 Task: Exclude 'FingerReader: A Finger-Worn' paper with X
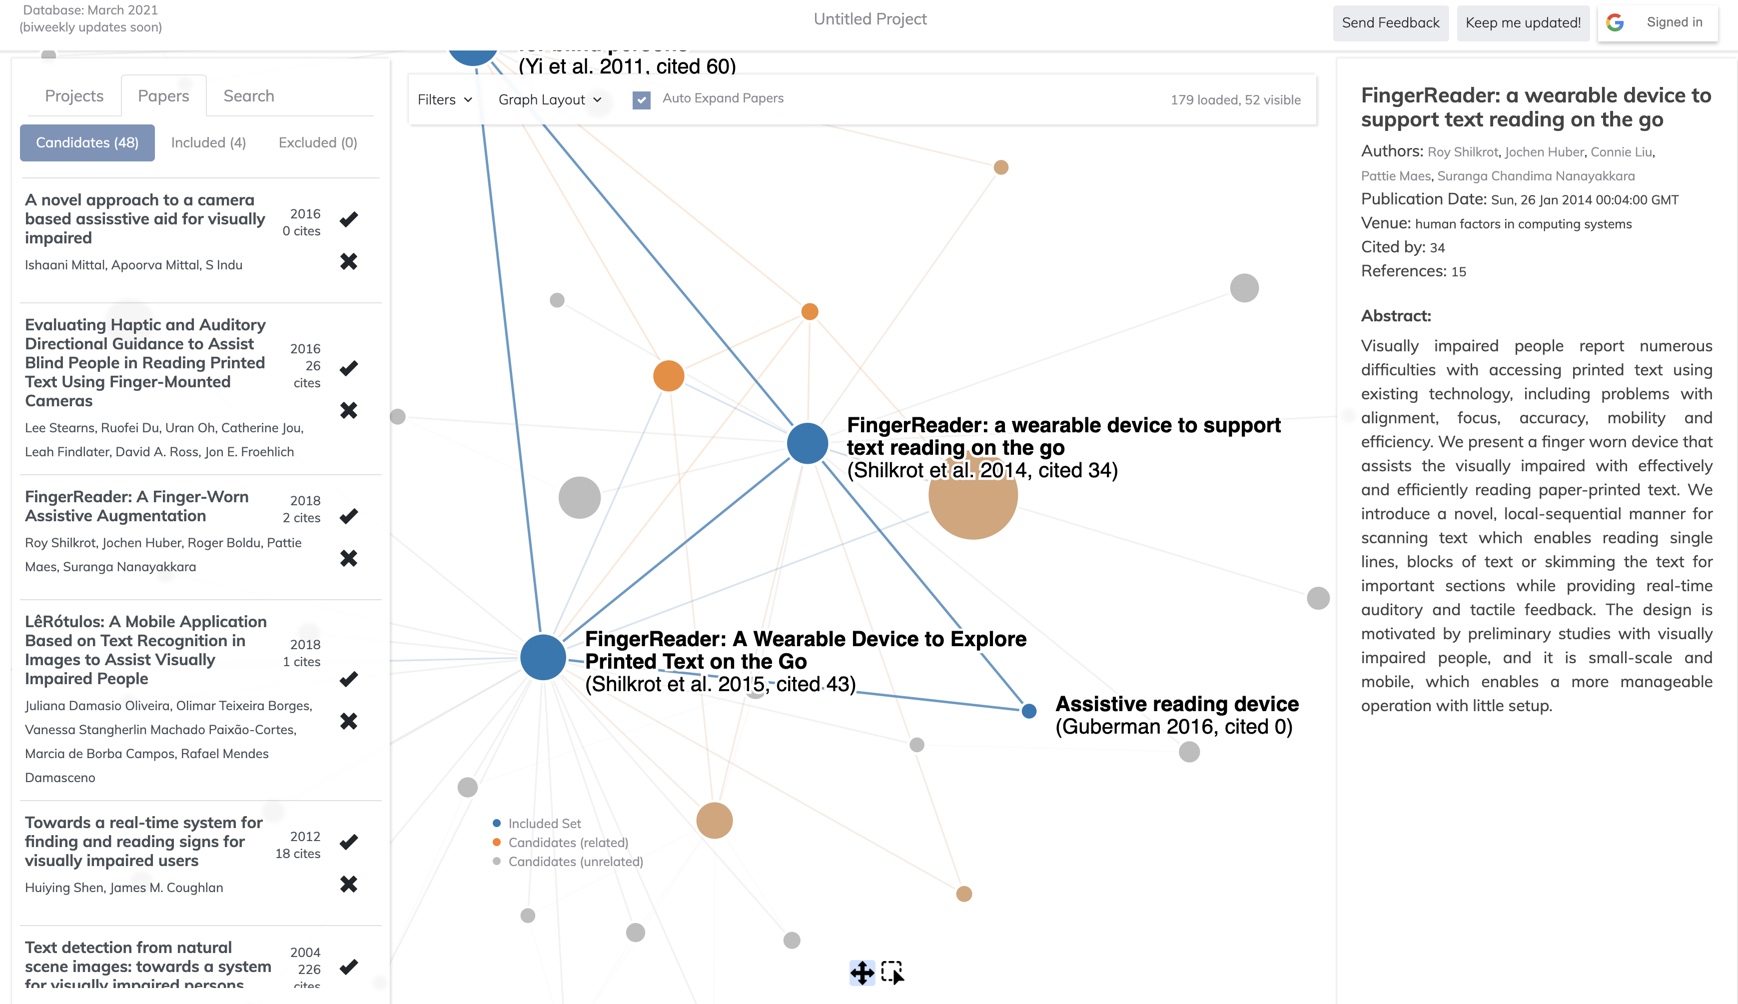(348, 559)
